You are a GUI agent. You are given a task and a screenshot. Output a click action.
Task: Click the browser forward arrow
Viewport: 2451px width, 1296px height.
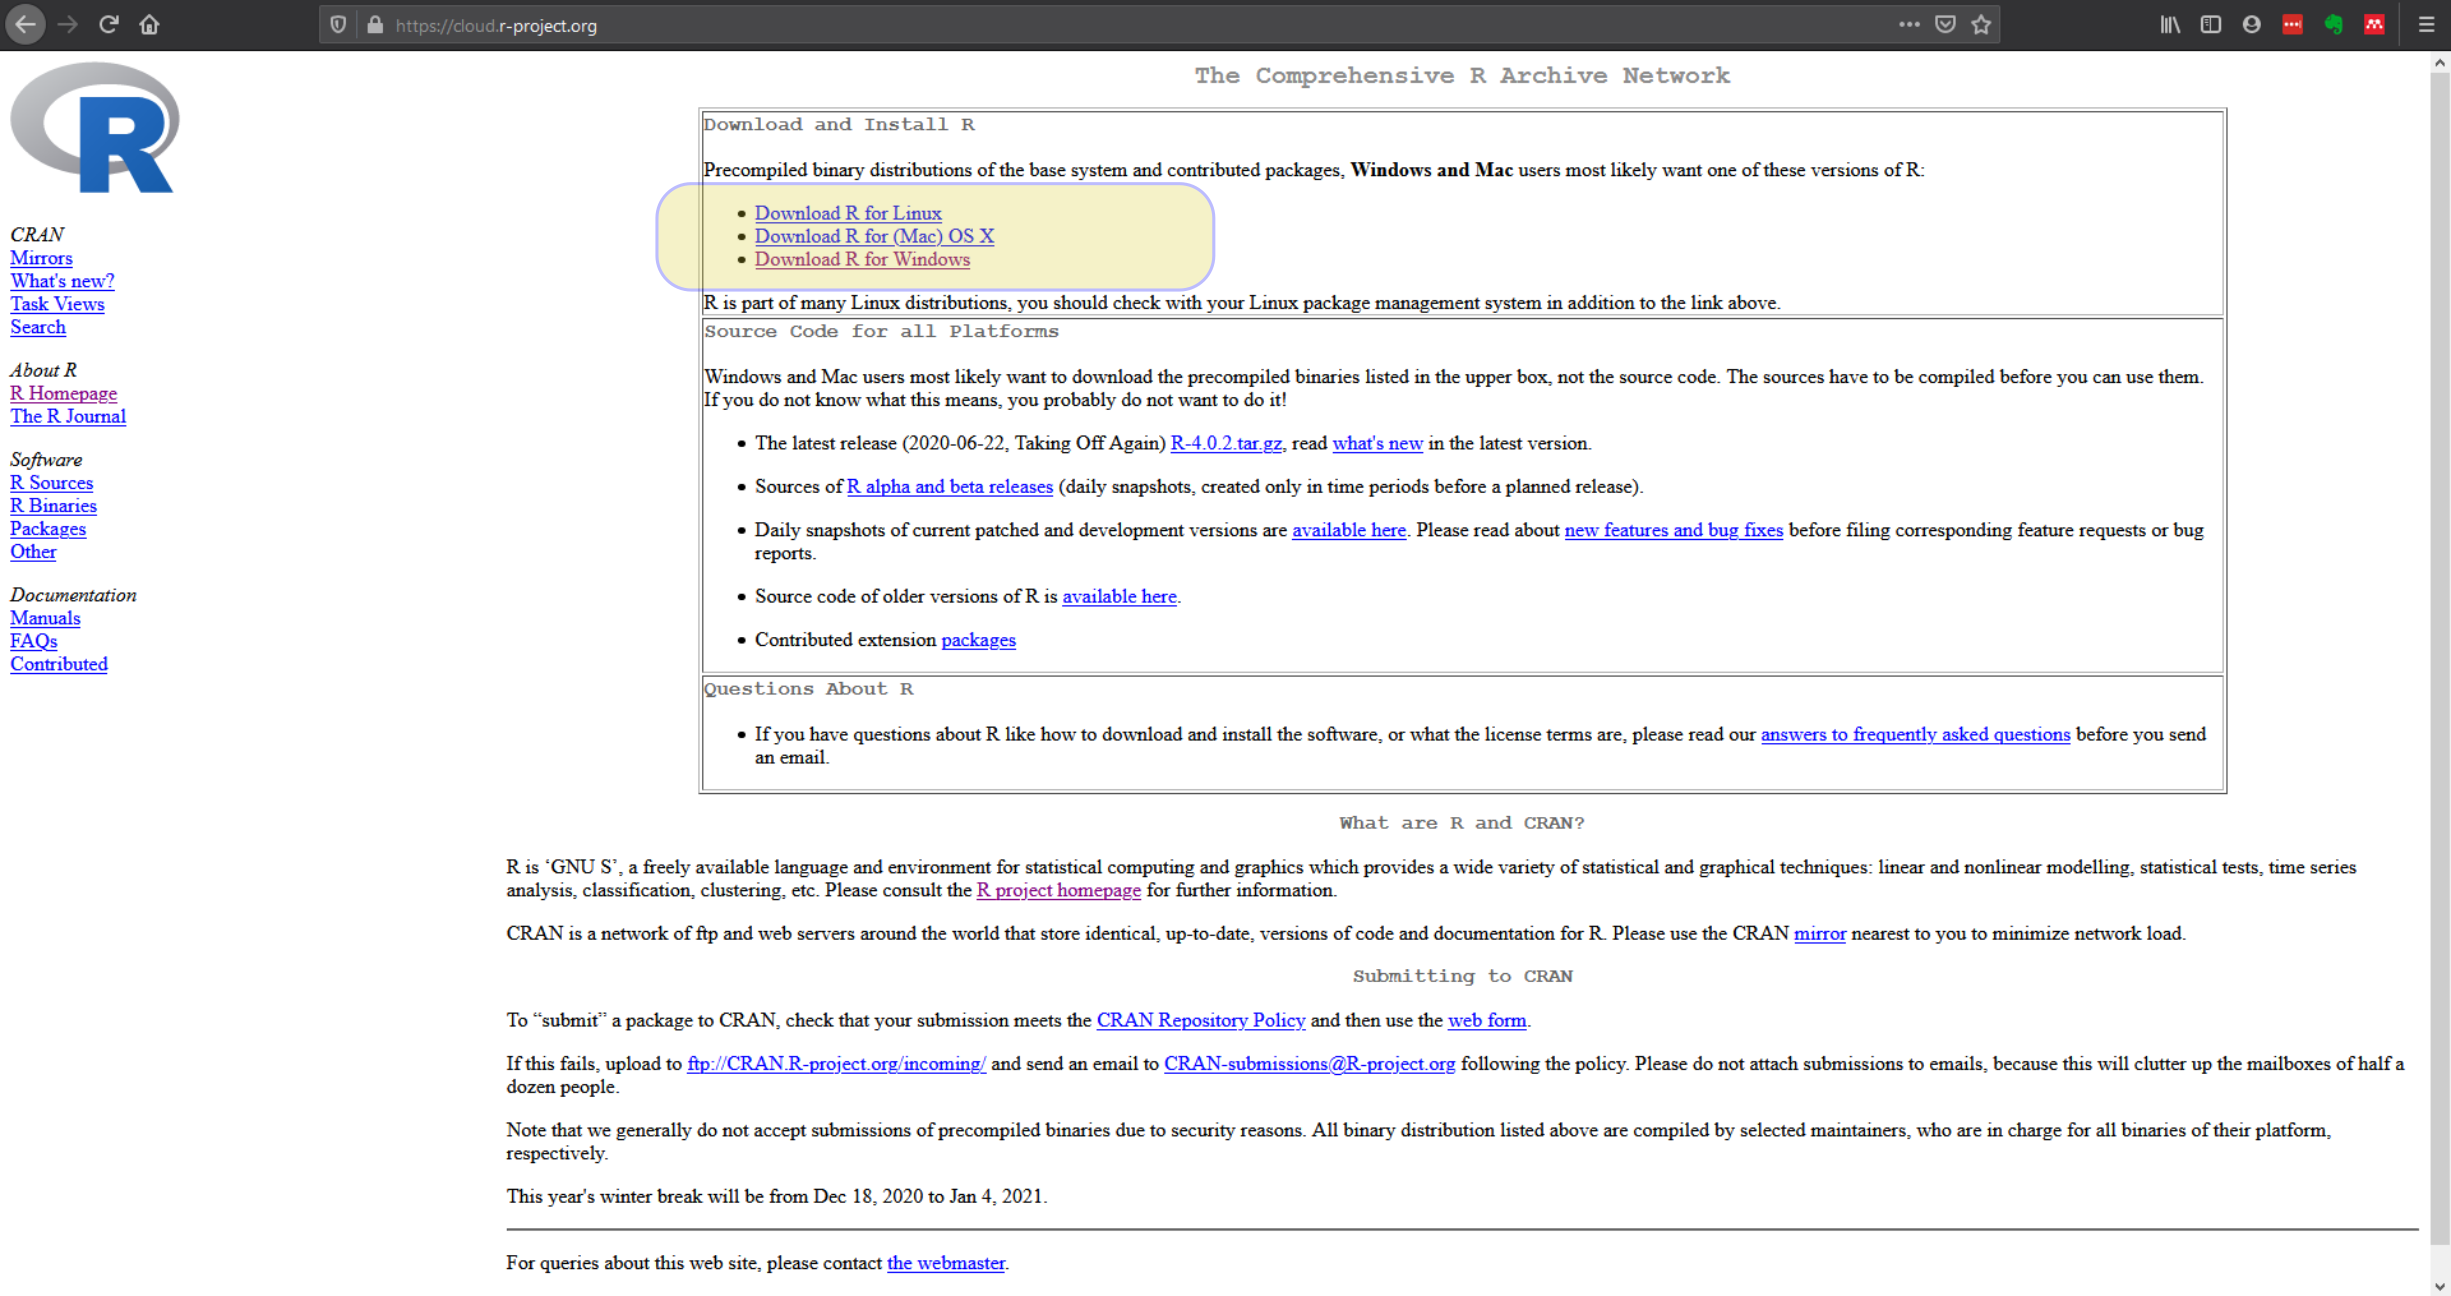click(67, 24)
